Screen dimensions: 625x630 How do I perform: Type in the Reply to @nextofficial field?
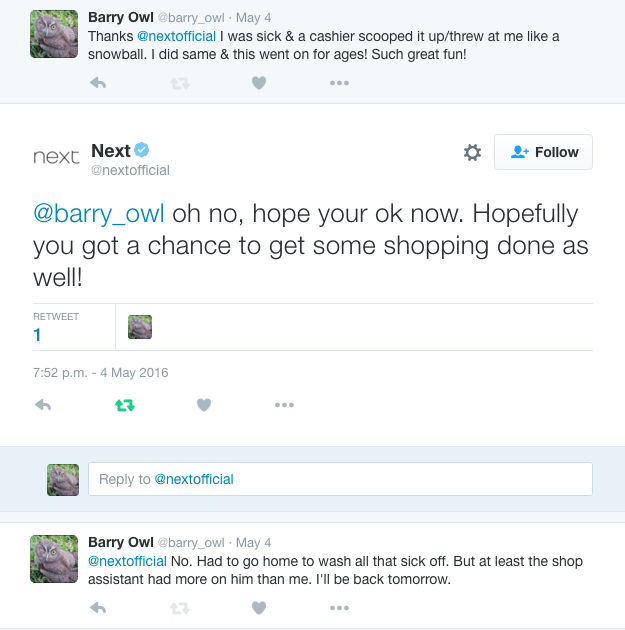click(x=340, y=479)
